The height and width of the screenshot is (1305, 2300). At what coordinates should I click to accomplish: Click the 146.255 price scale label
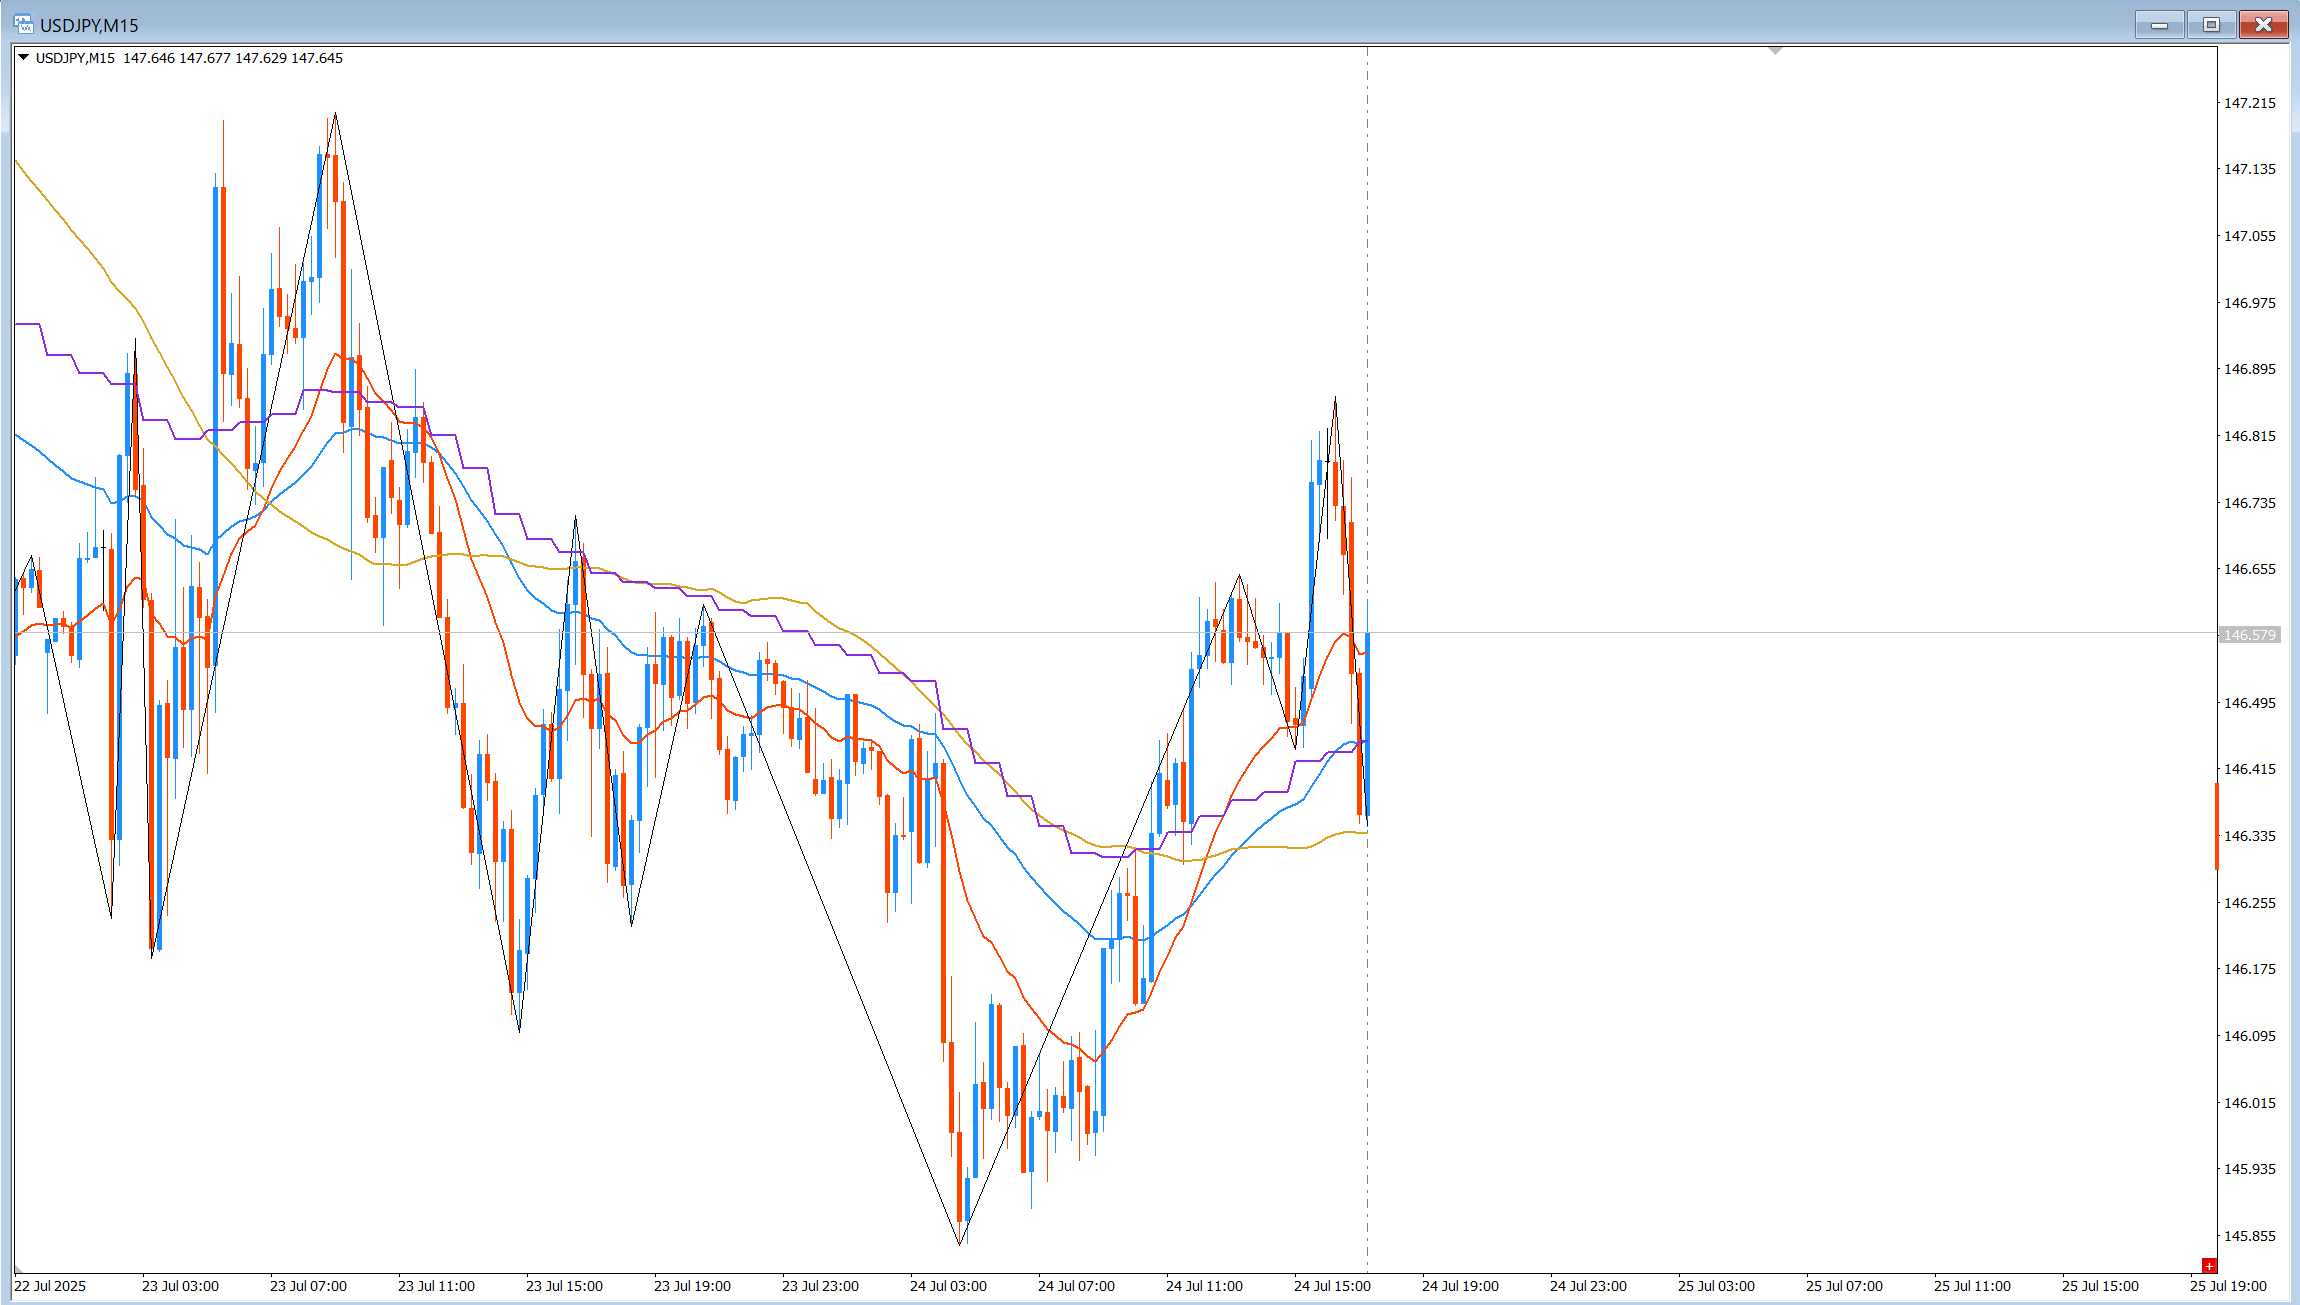click(x=2249, y=903)
